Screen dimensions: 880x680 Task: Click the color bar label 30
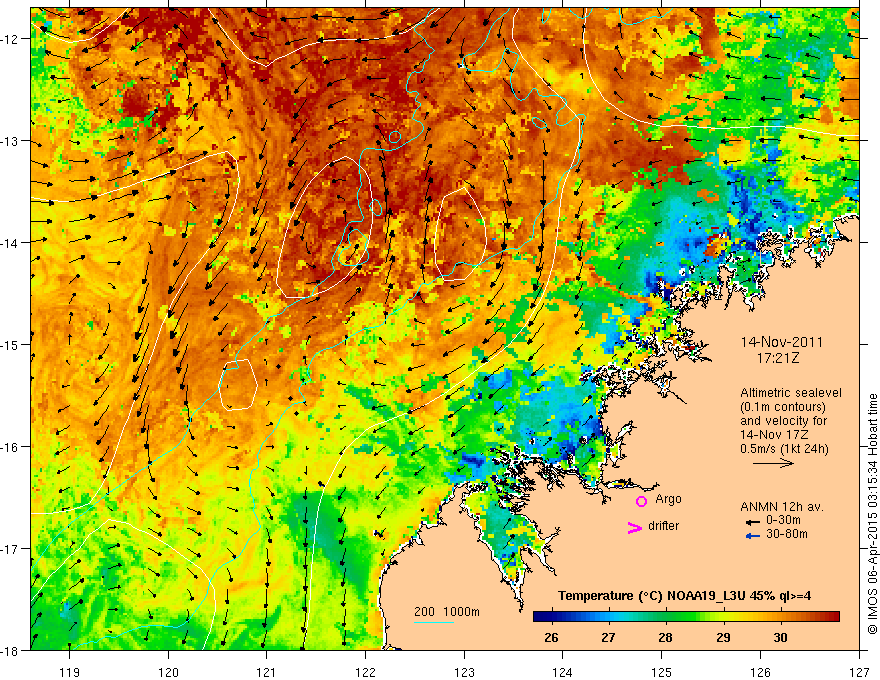point(780,637)
